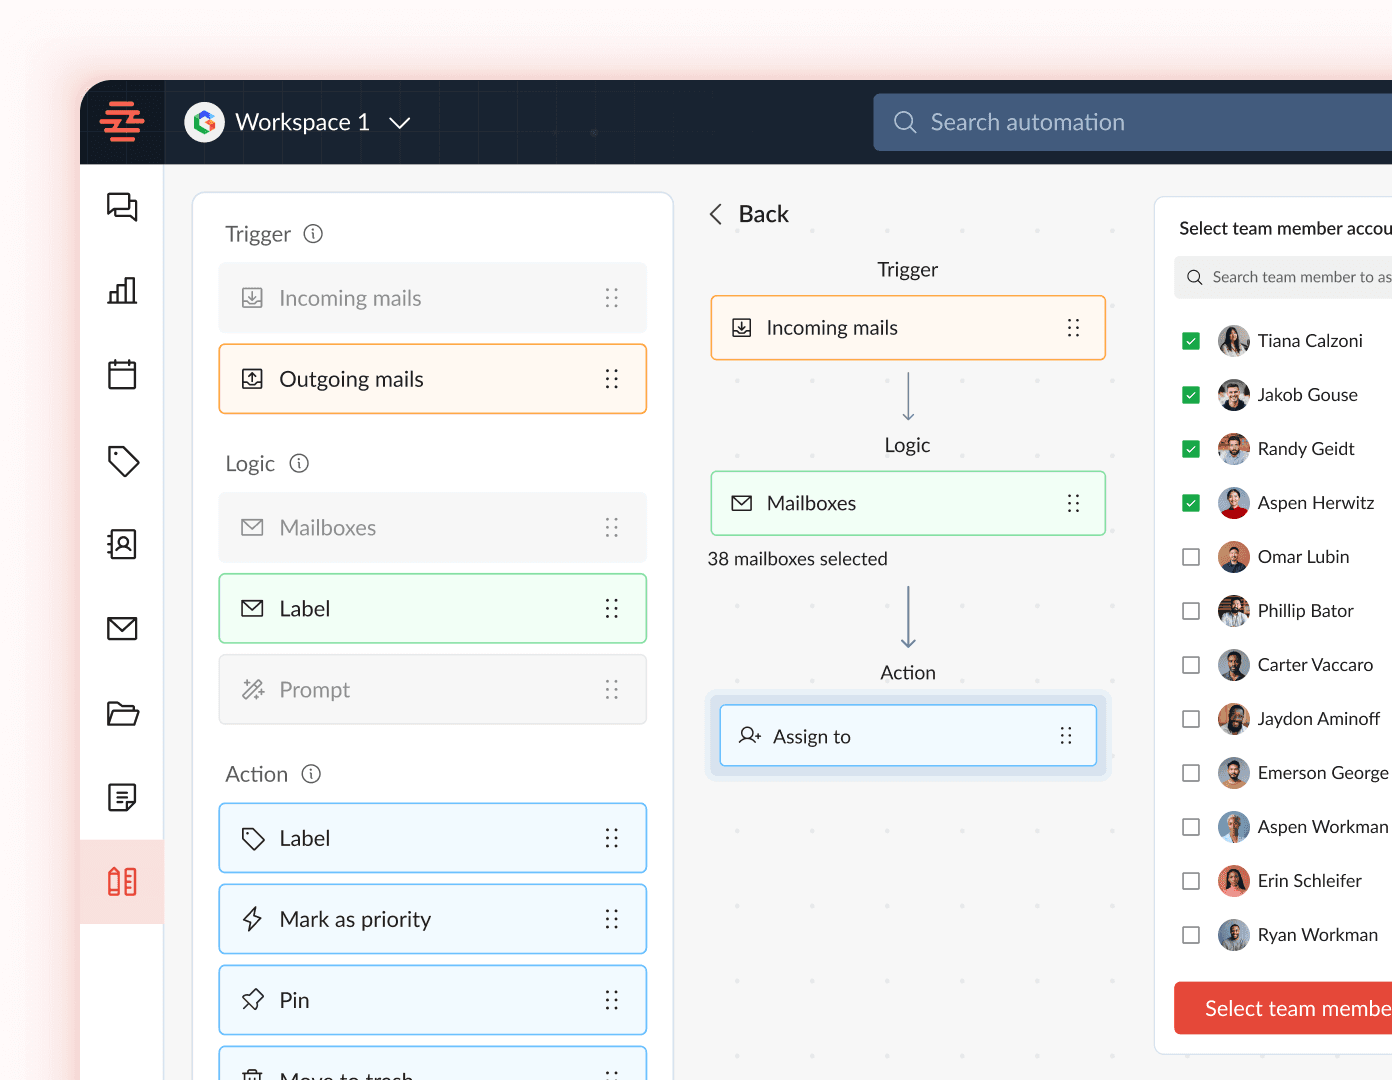Open the folder icon in sidebar
Screen dimensions: 1392x1080
[122, 713]
